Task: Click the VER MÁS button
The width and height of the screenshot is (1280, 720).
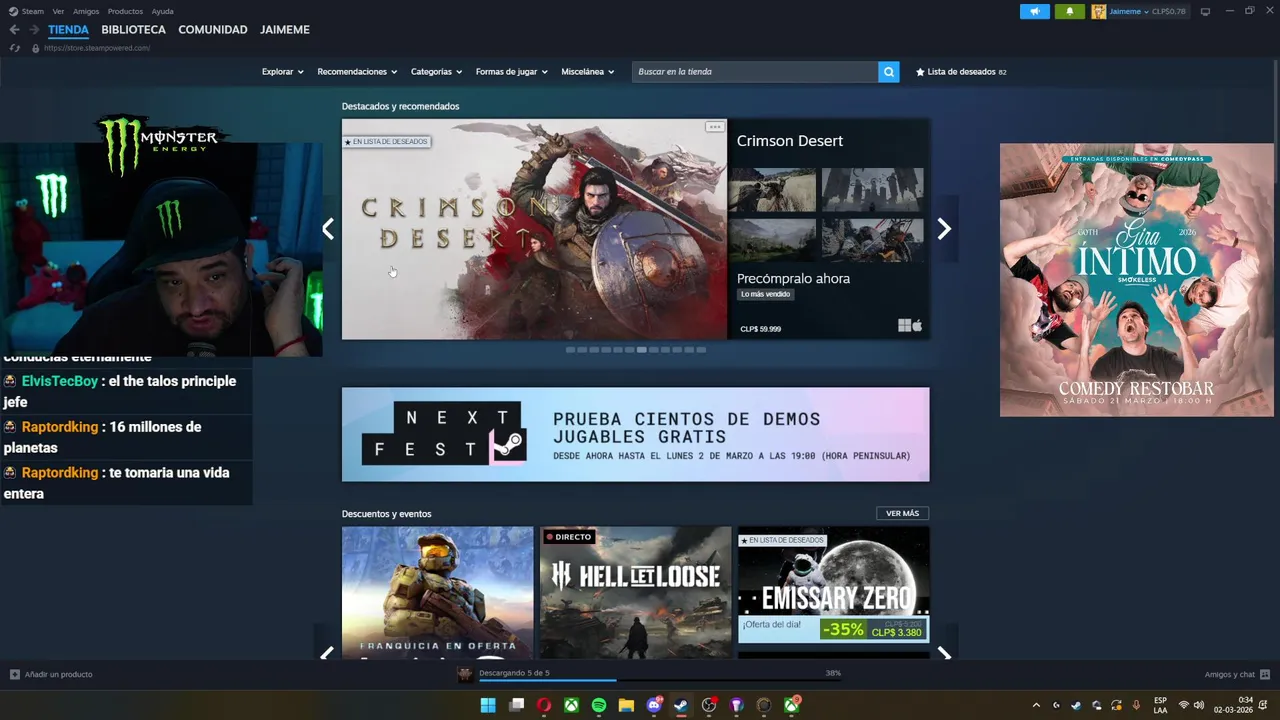Action: 902,513
